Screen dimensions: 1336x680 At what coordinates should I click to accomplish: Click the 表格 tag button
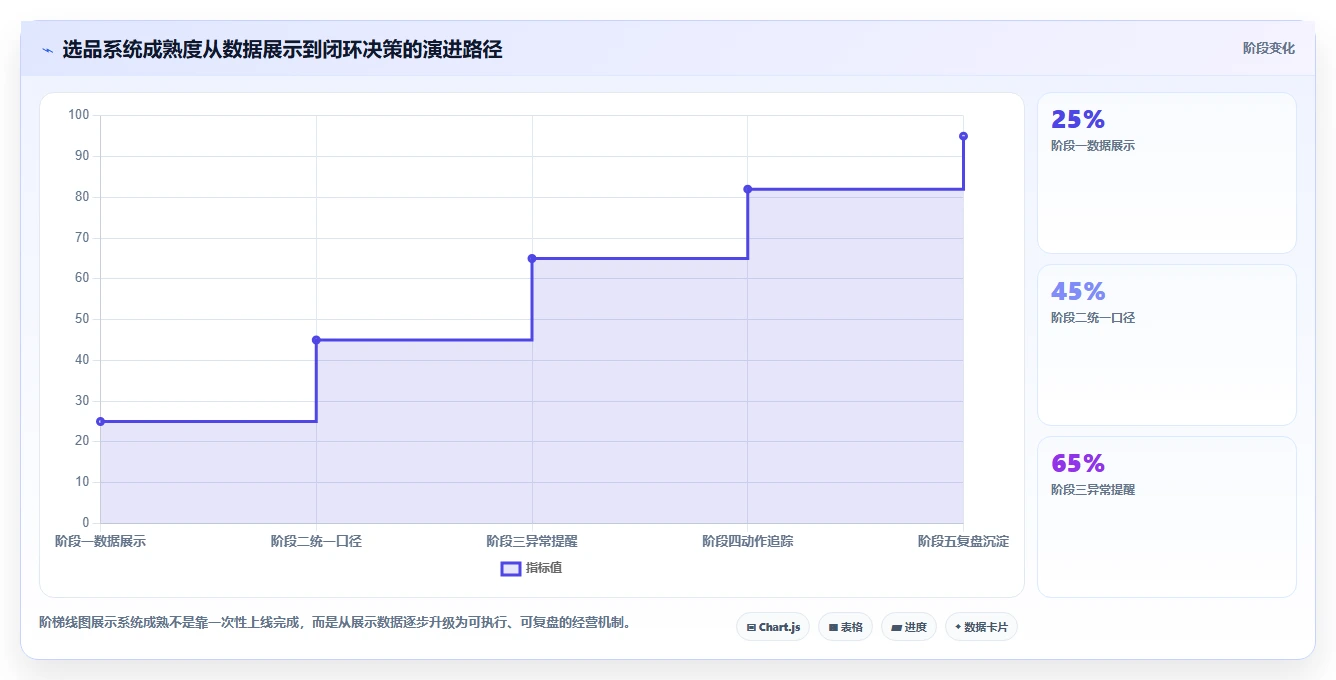845,627
